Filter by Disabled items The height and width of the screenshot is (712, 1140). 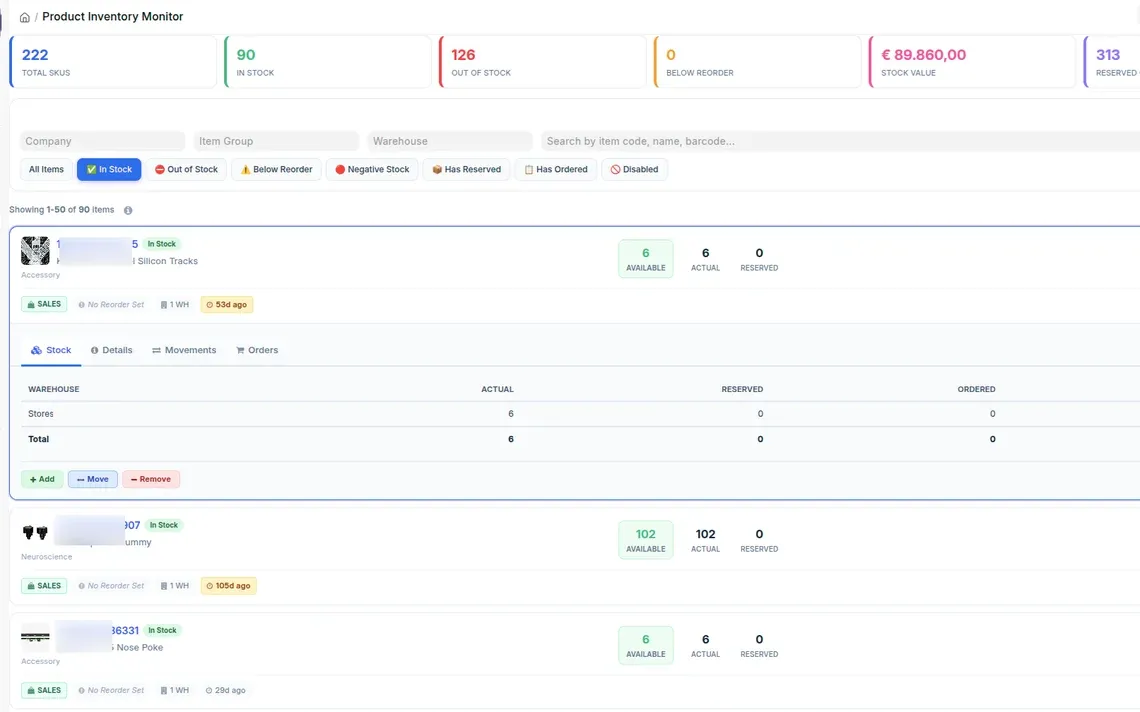pyautogui.click(x=635, y=169)
